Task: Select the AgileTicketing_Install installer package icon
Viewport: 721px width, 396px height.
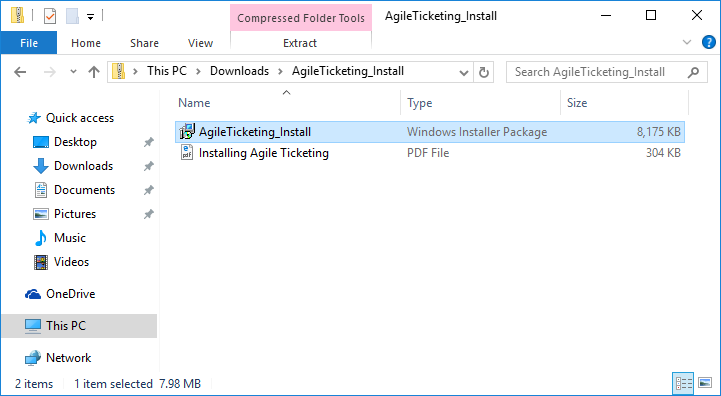Action: [187, 132]
